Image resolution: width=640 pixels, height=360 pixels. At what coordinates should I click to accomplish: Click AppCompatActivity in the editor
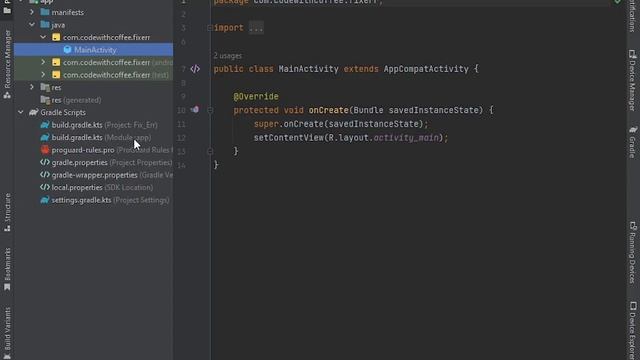coord(426,69)
